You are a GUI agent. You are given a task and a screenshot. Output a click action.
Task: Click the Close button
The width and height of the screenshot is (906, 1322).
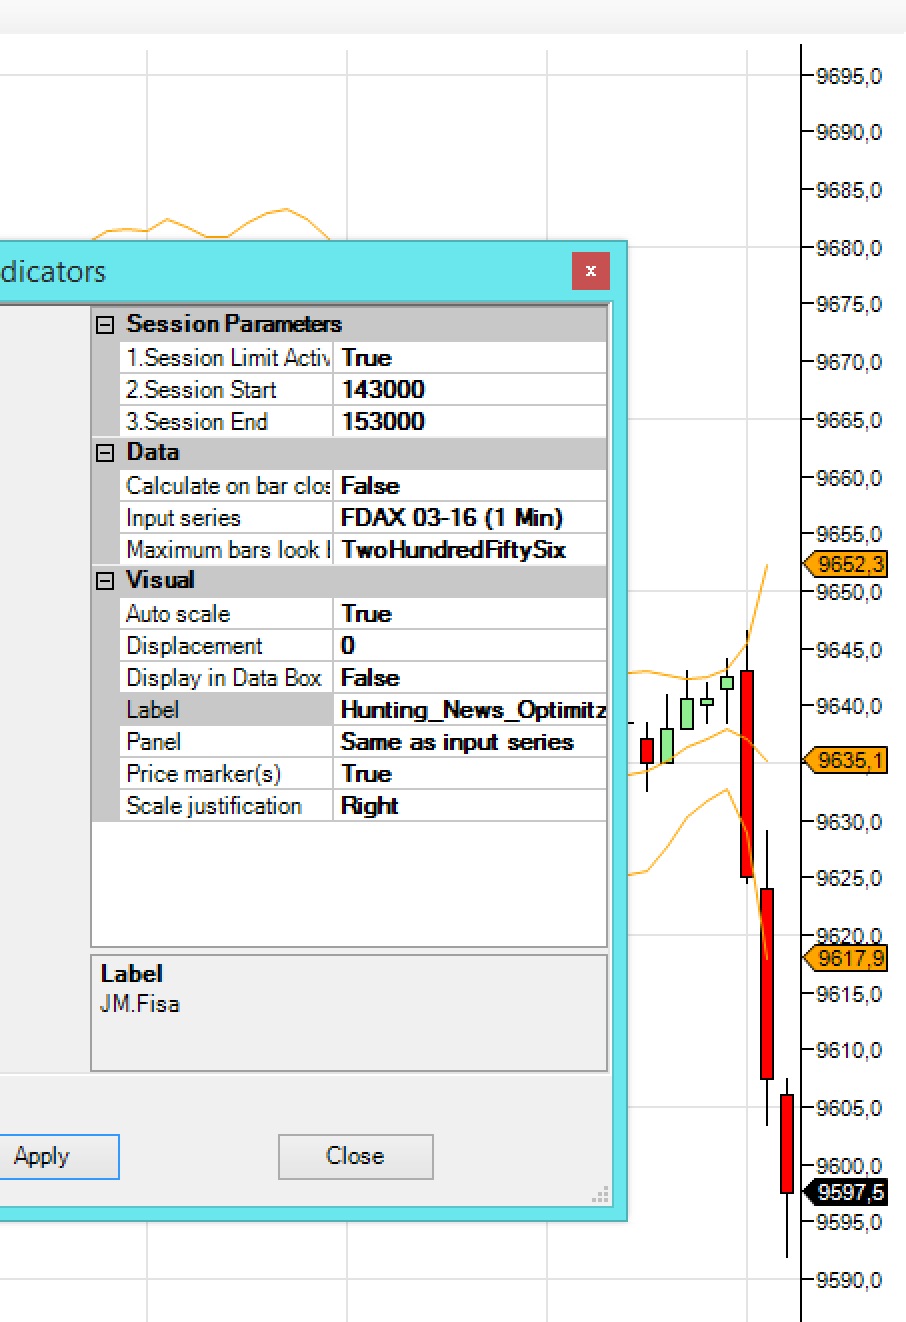coord(355,1156)
